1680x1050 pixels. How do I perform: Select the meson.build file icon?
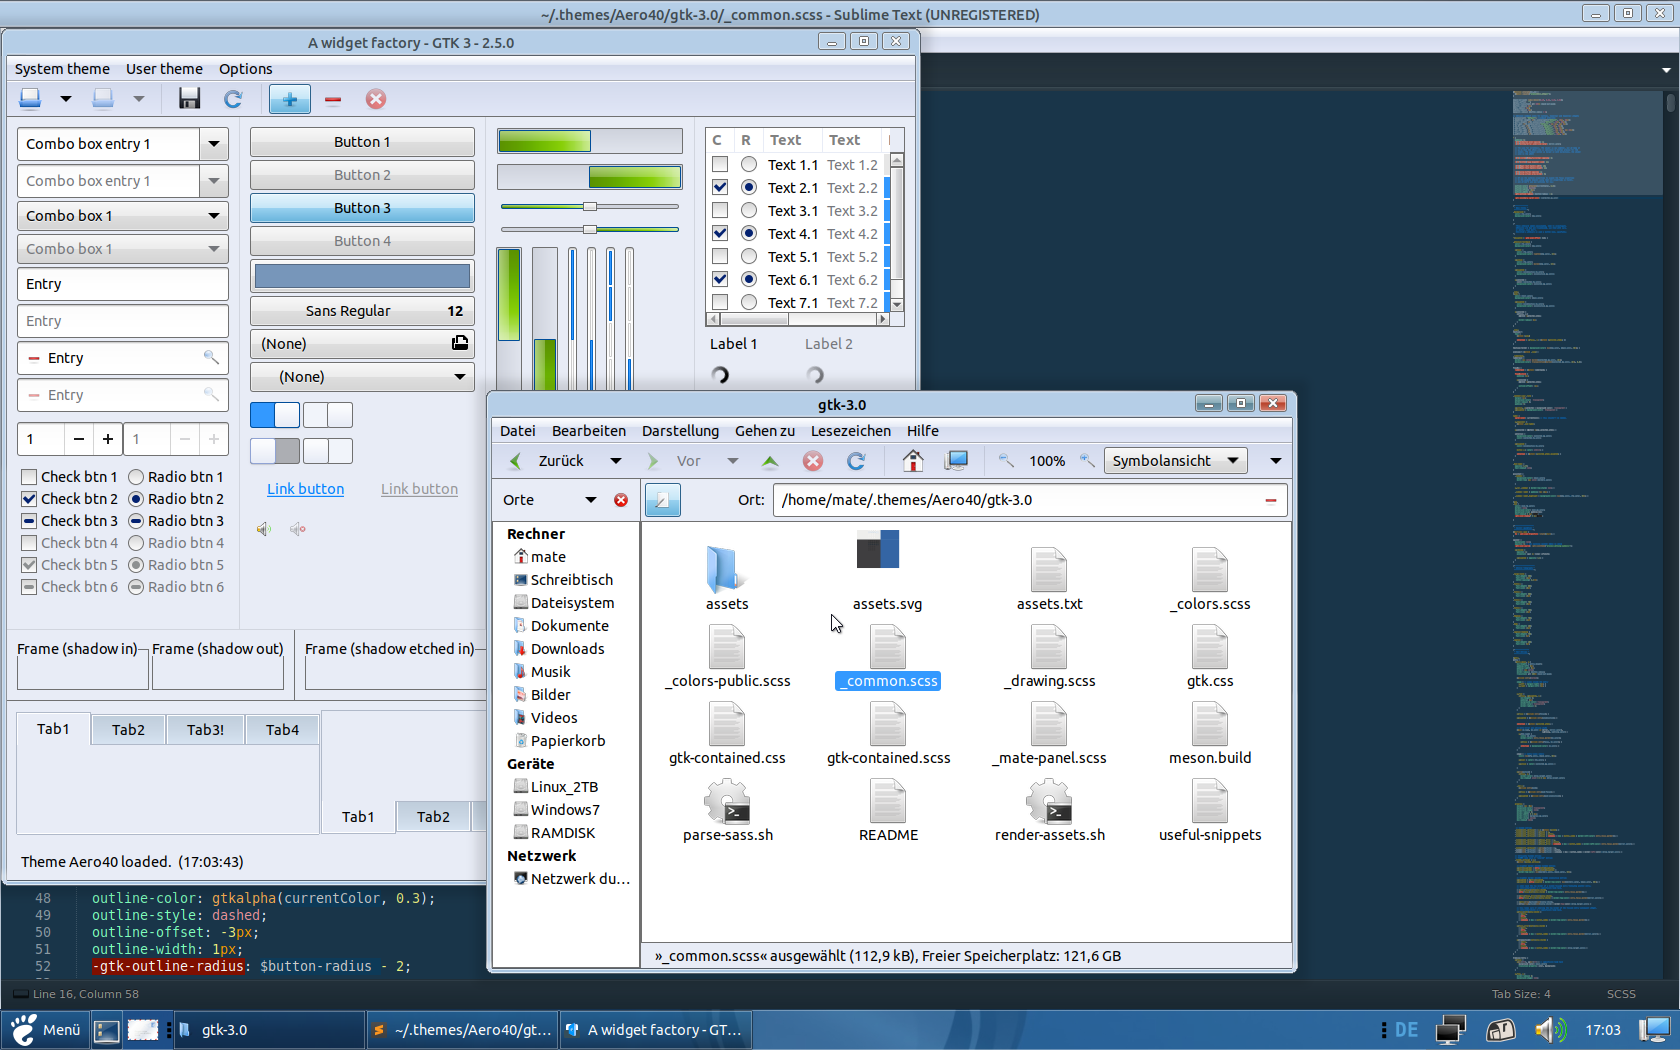[x=1210, y=724]
